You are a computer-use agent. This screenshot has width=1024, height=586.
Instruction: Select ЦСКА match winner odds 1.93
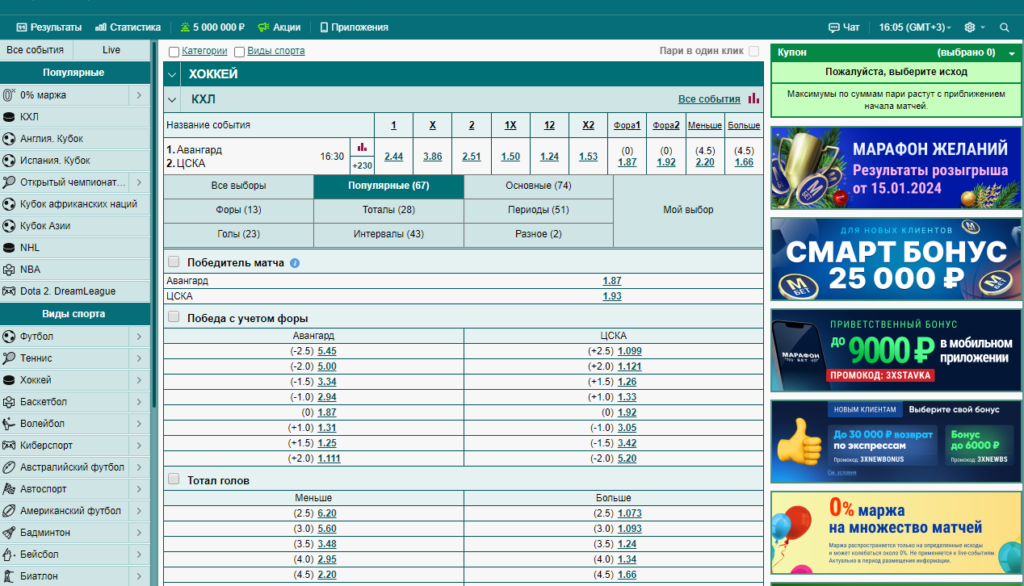(x=611, y=297)
